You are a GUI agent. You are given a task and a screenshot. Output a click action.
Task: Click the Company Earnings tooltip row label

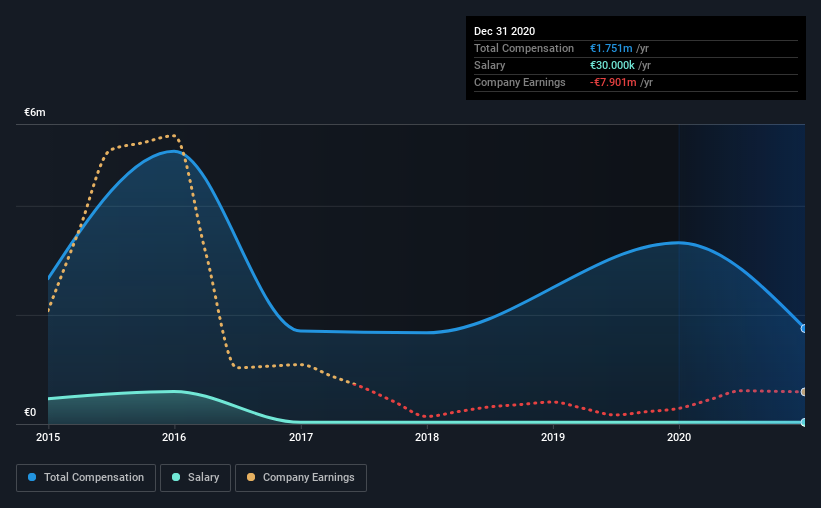pos(519,82)
